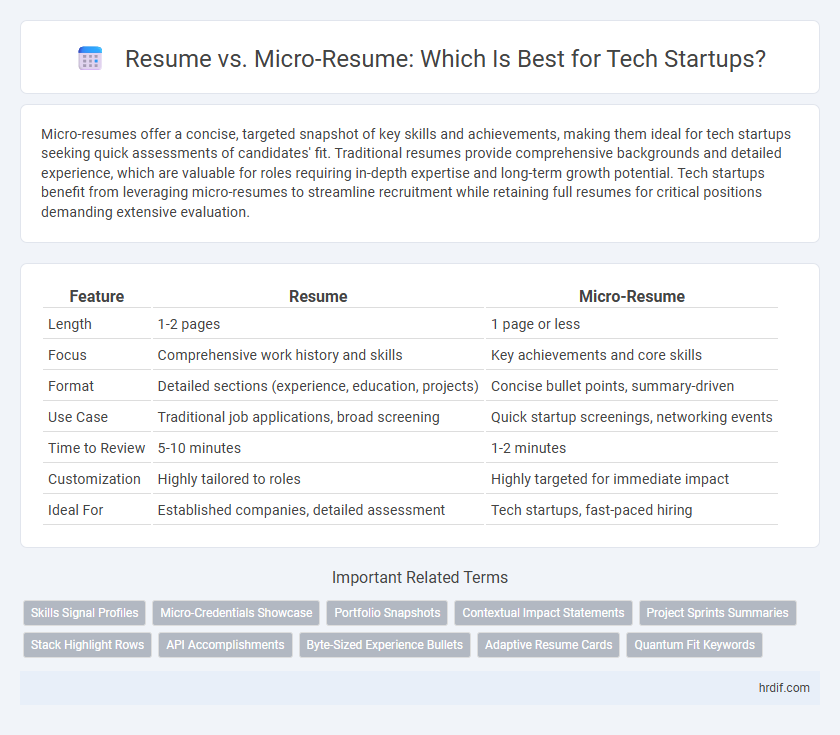The width and height of the screenshot is (840, 735).
Task: Select the '1 page or less' cell
Action: pyautogui.click(x=632, y=324)
